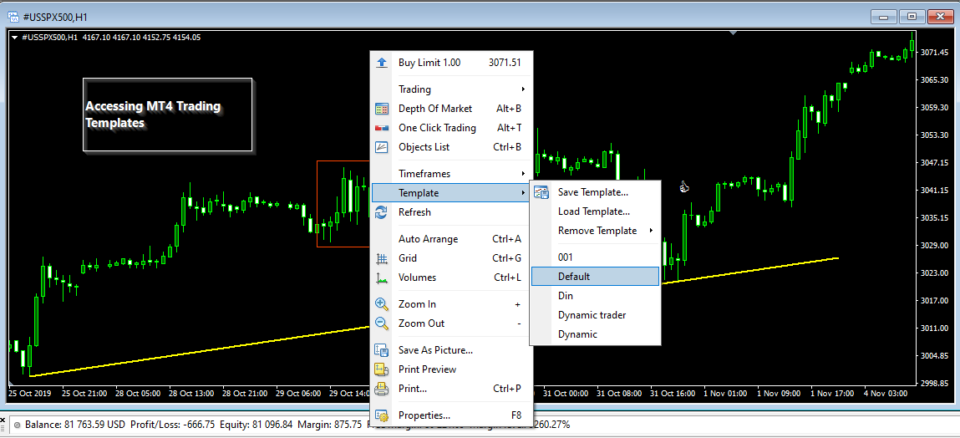Open Print Preview

click(451, 369)
